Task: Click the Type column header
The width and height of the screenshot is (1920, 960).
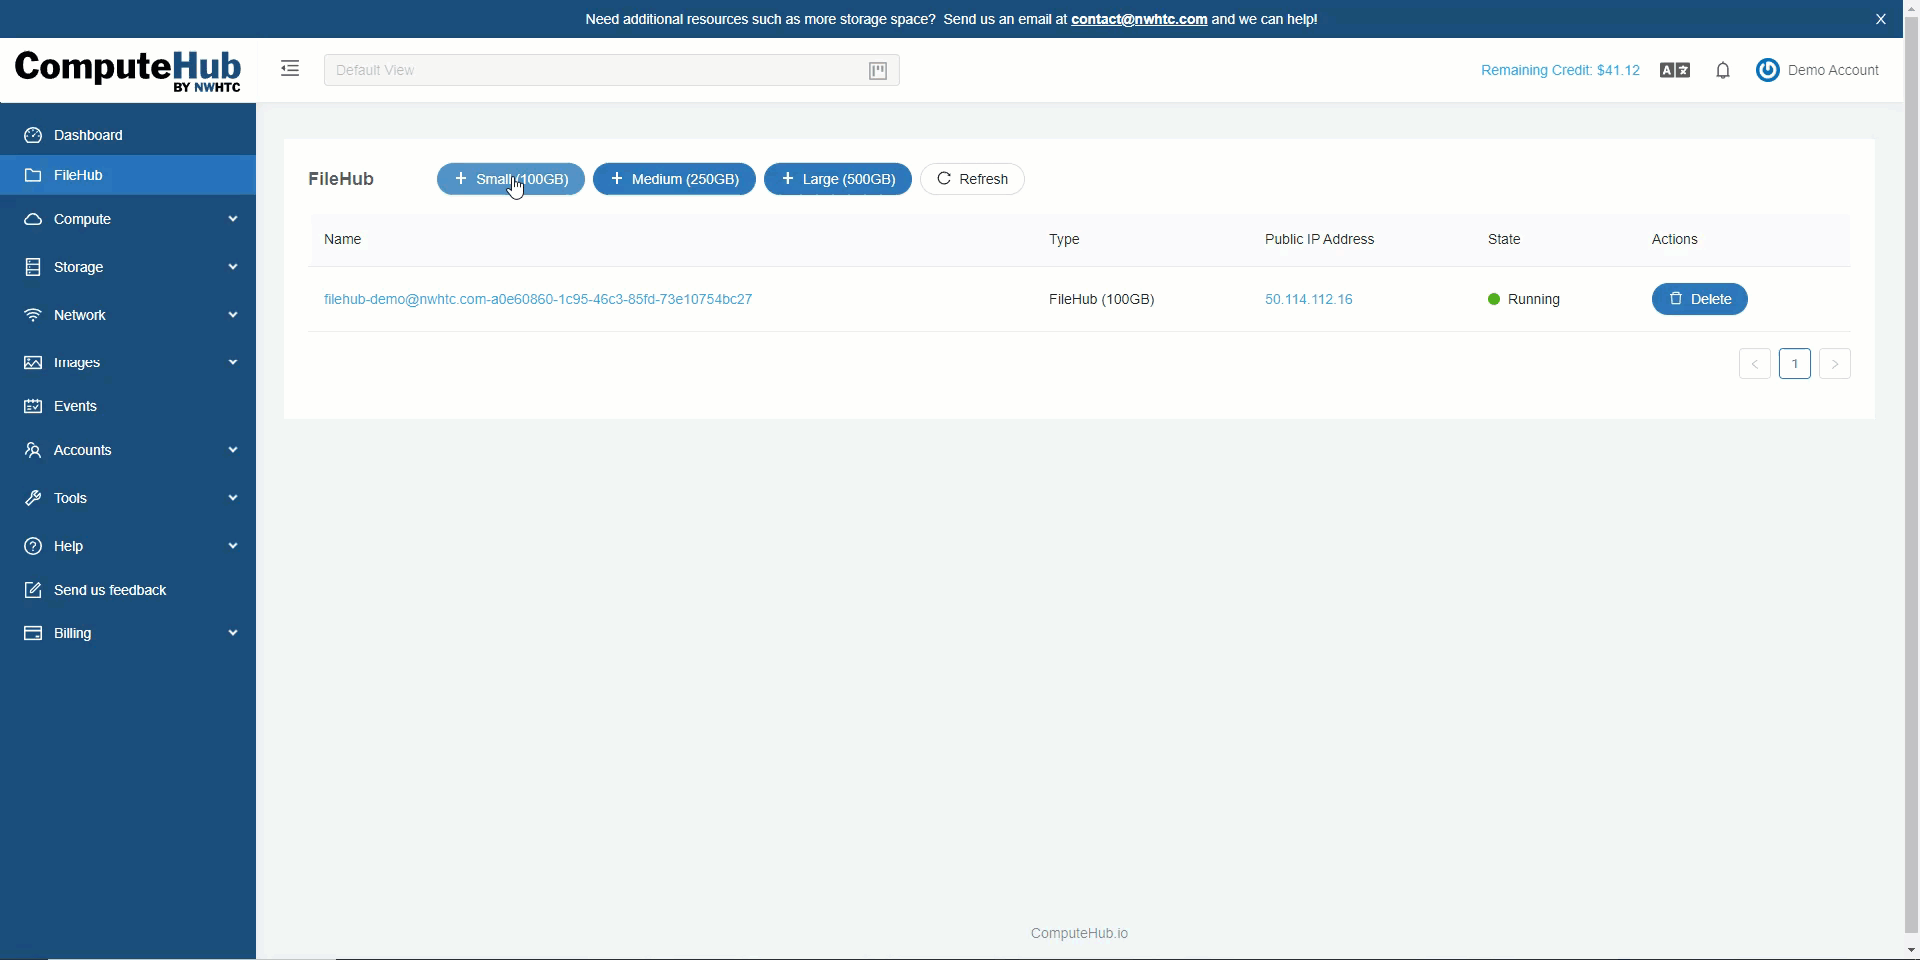Action: click(1064, 239)
